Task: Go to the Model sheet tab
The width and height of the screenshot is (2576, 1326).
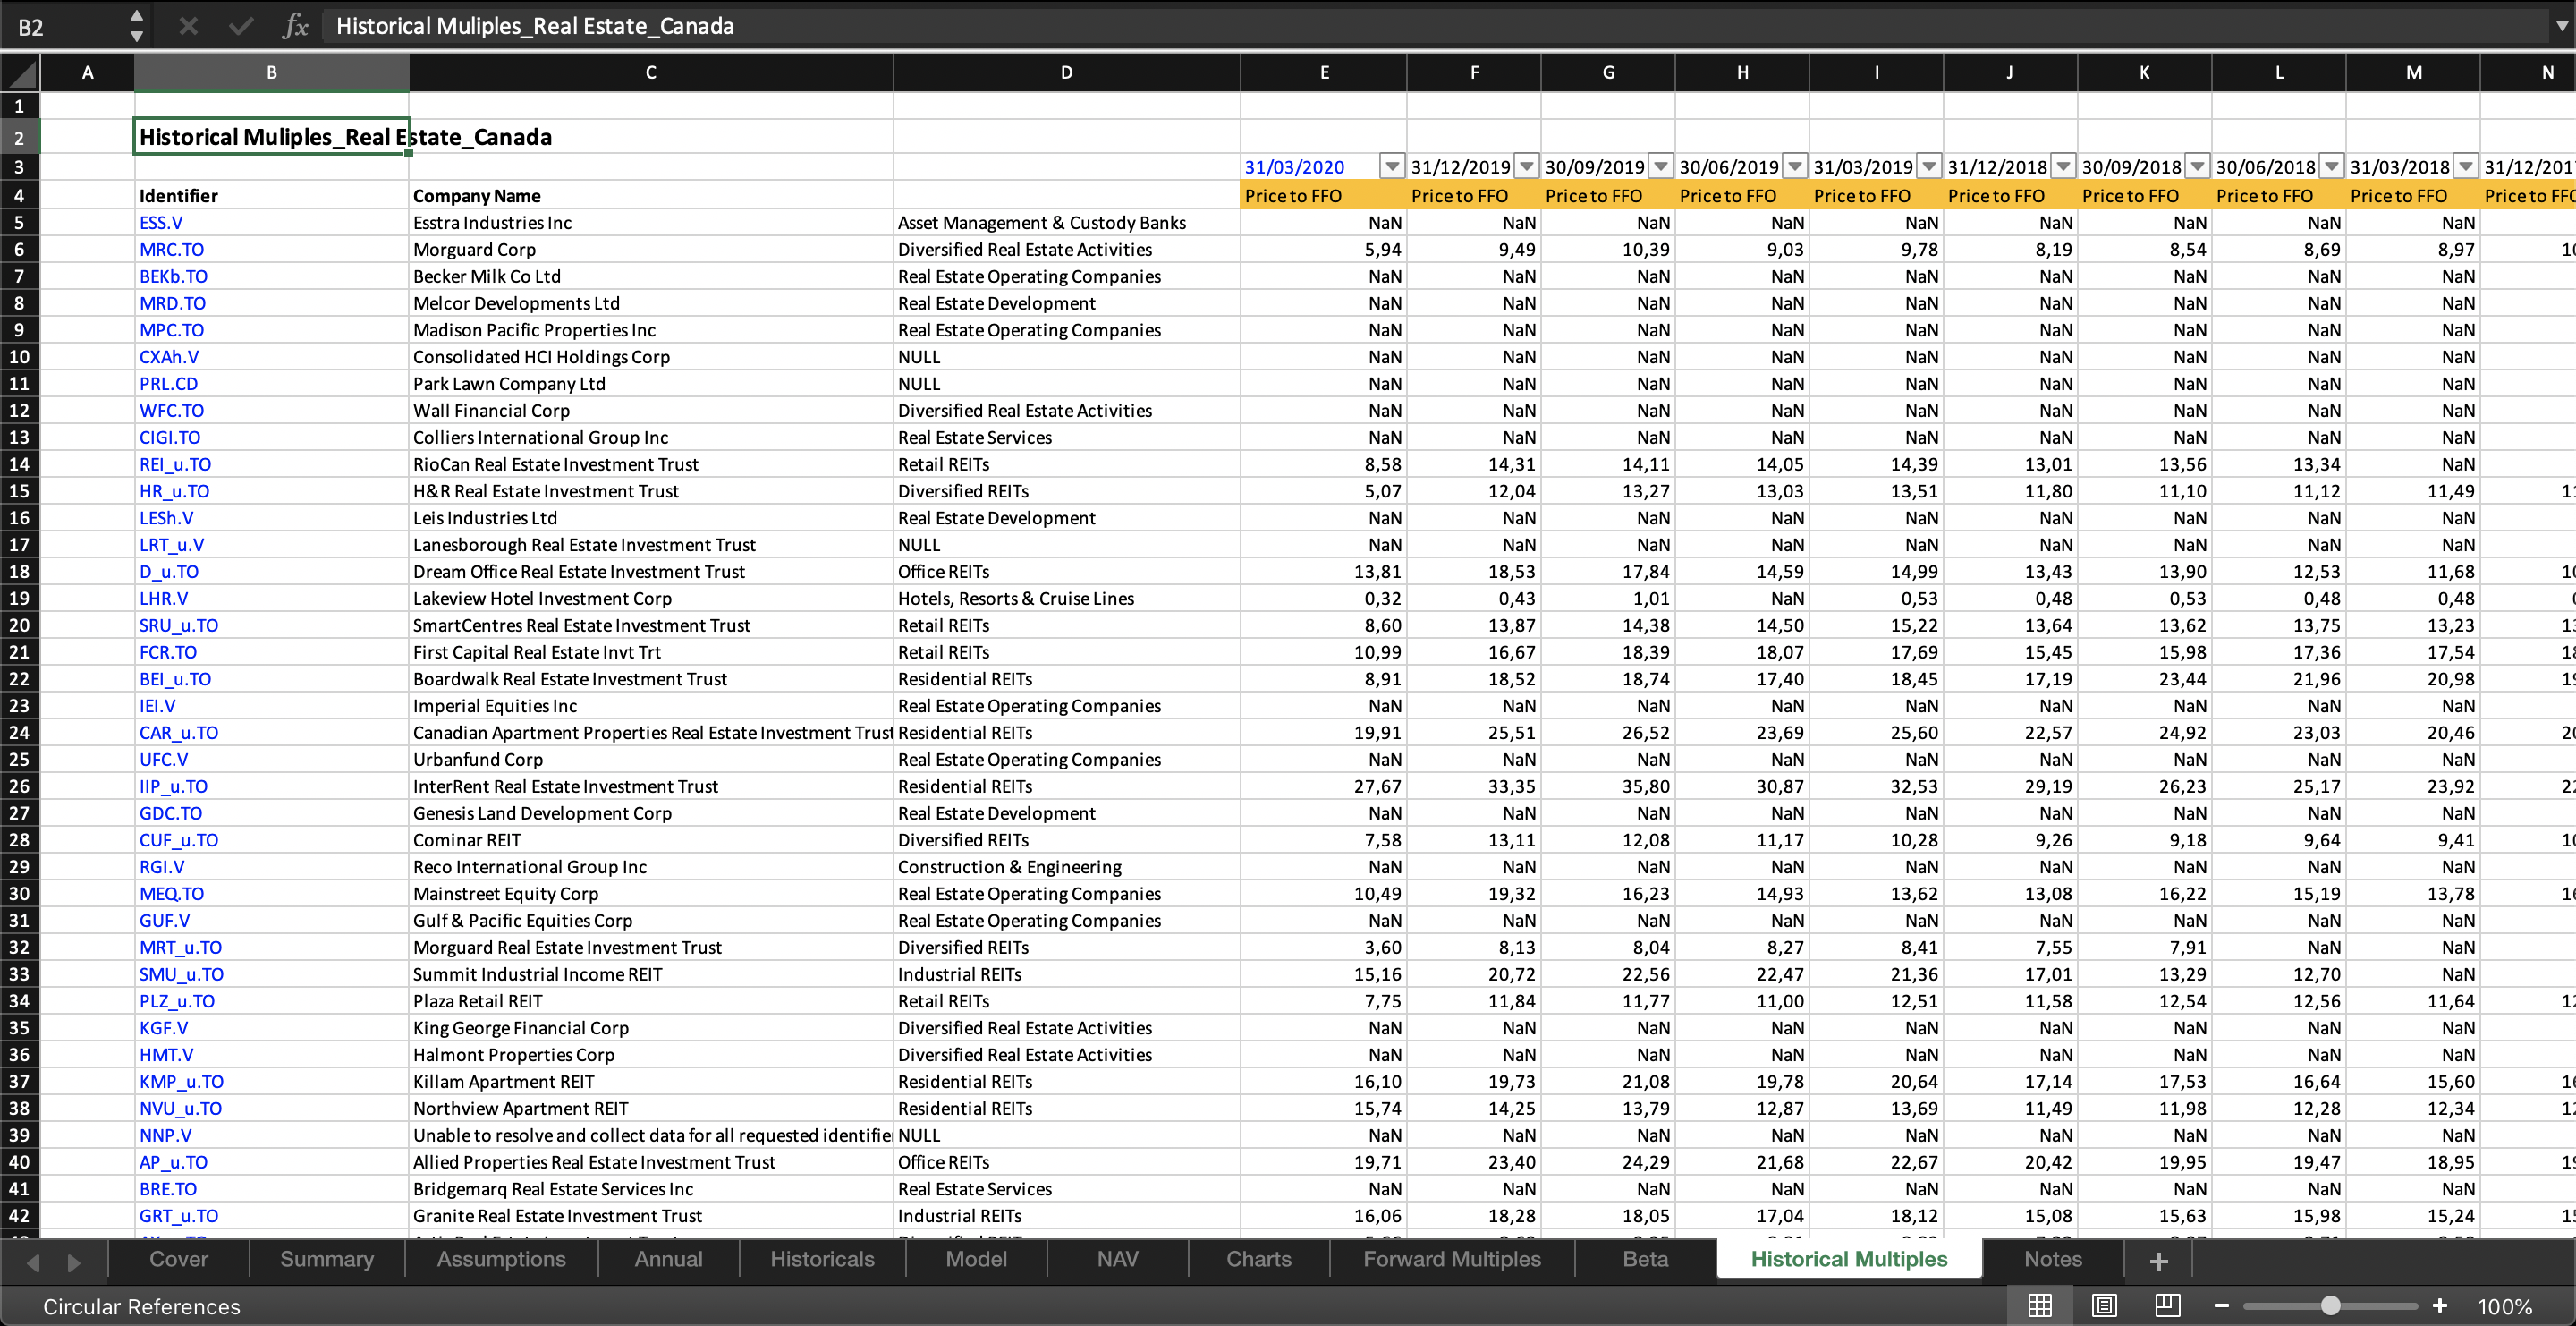Action: click(976, 1259)
